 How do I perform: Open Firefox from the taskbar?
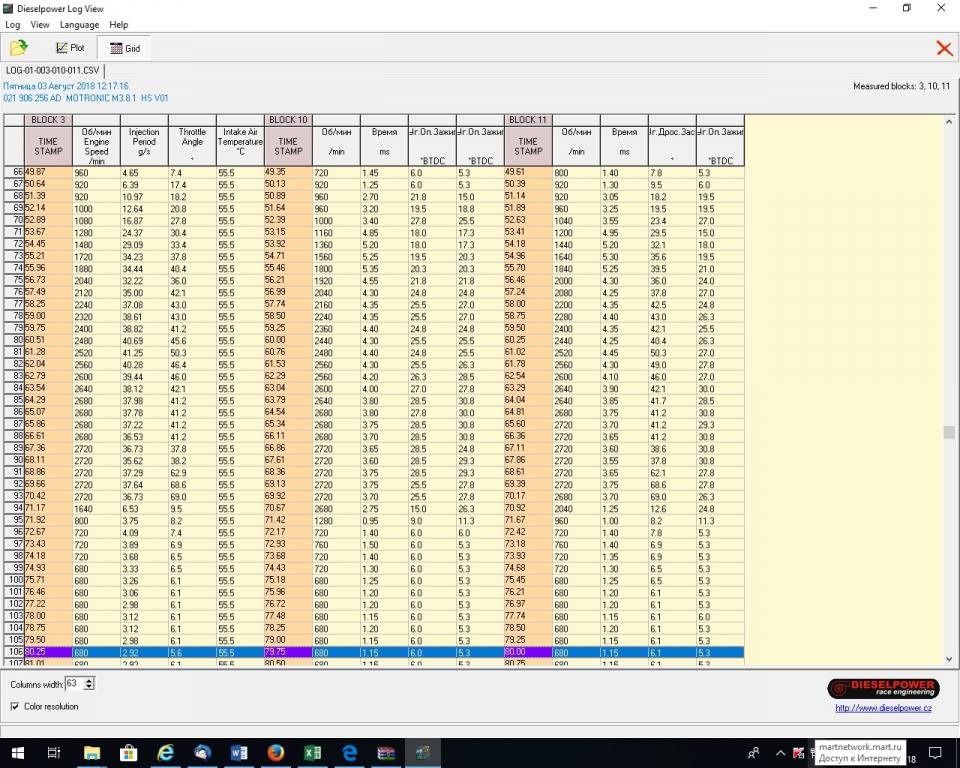275,753
